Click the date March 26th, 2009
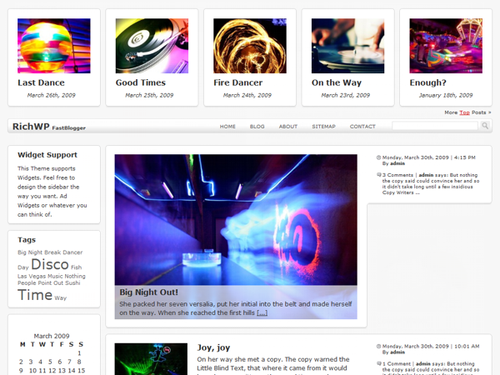Image resolution: width=500 pixels, height=375 pixels. (x=51, y=95)
